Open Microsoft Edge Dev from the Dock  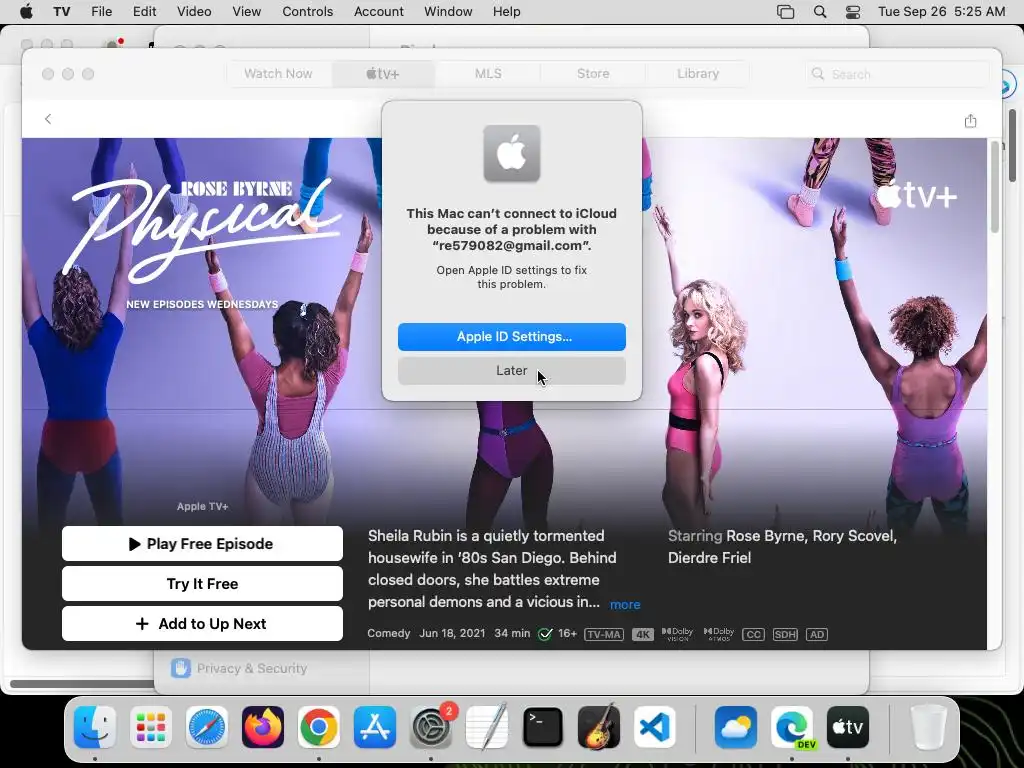tap(792, 727)
